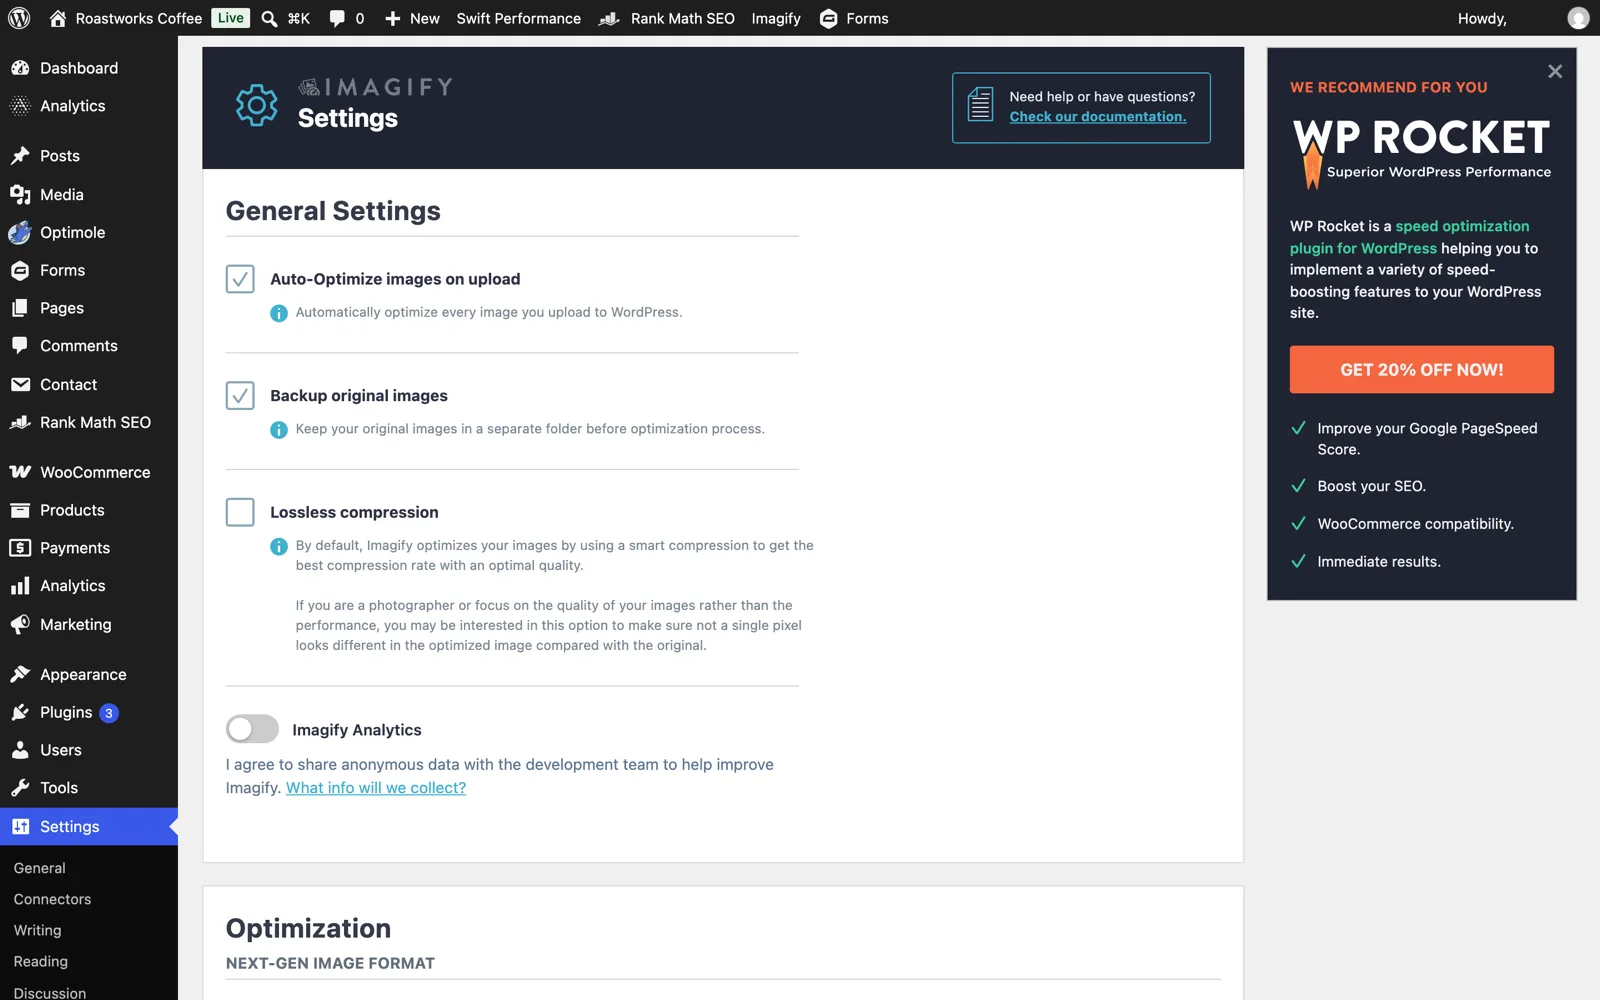Click the Pages icon in sidebar

(20, 308)
